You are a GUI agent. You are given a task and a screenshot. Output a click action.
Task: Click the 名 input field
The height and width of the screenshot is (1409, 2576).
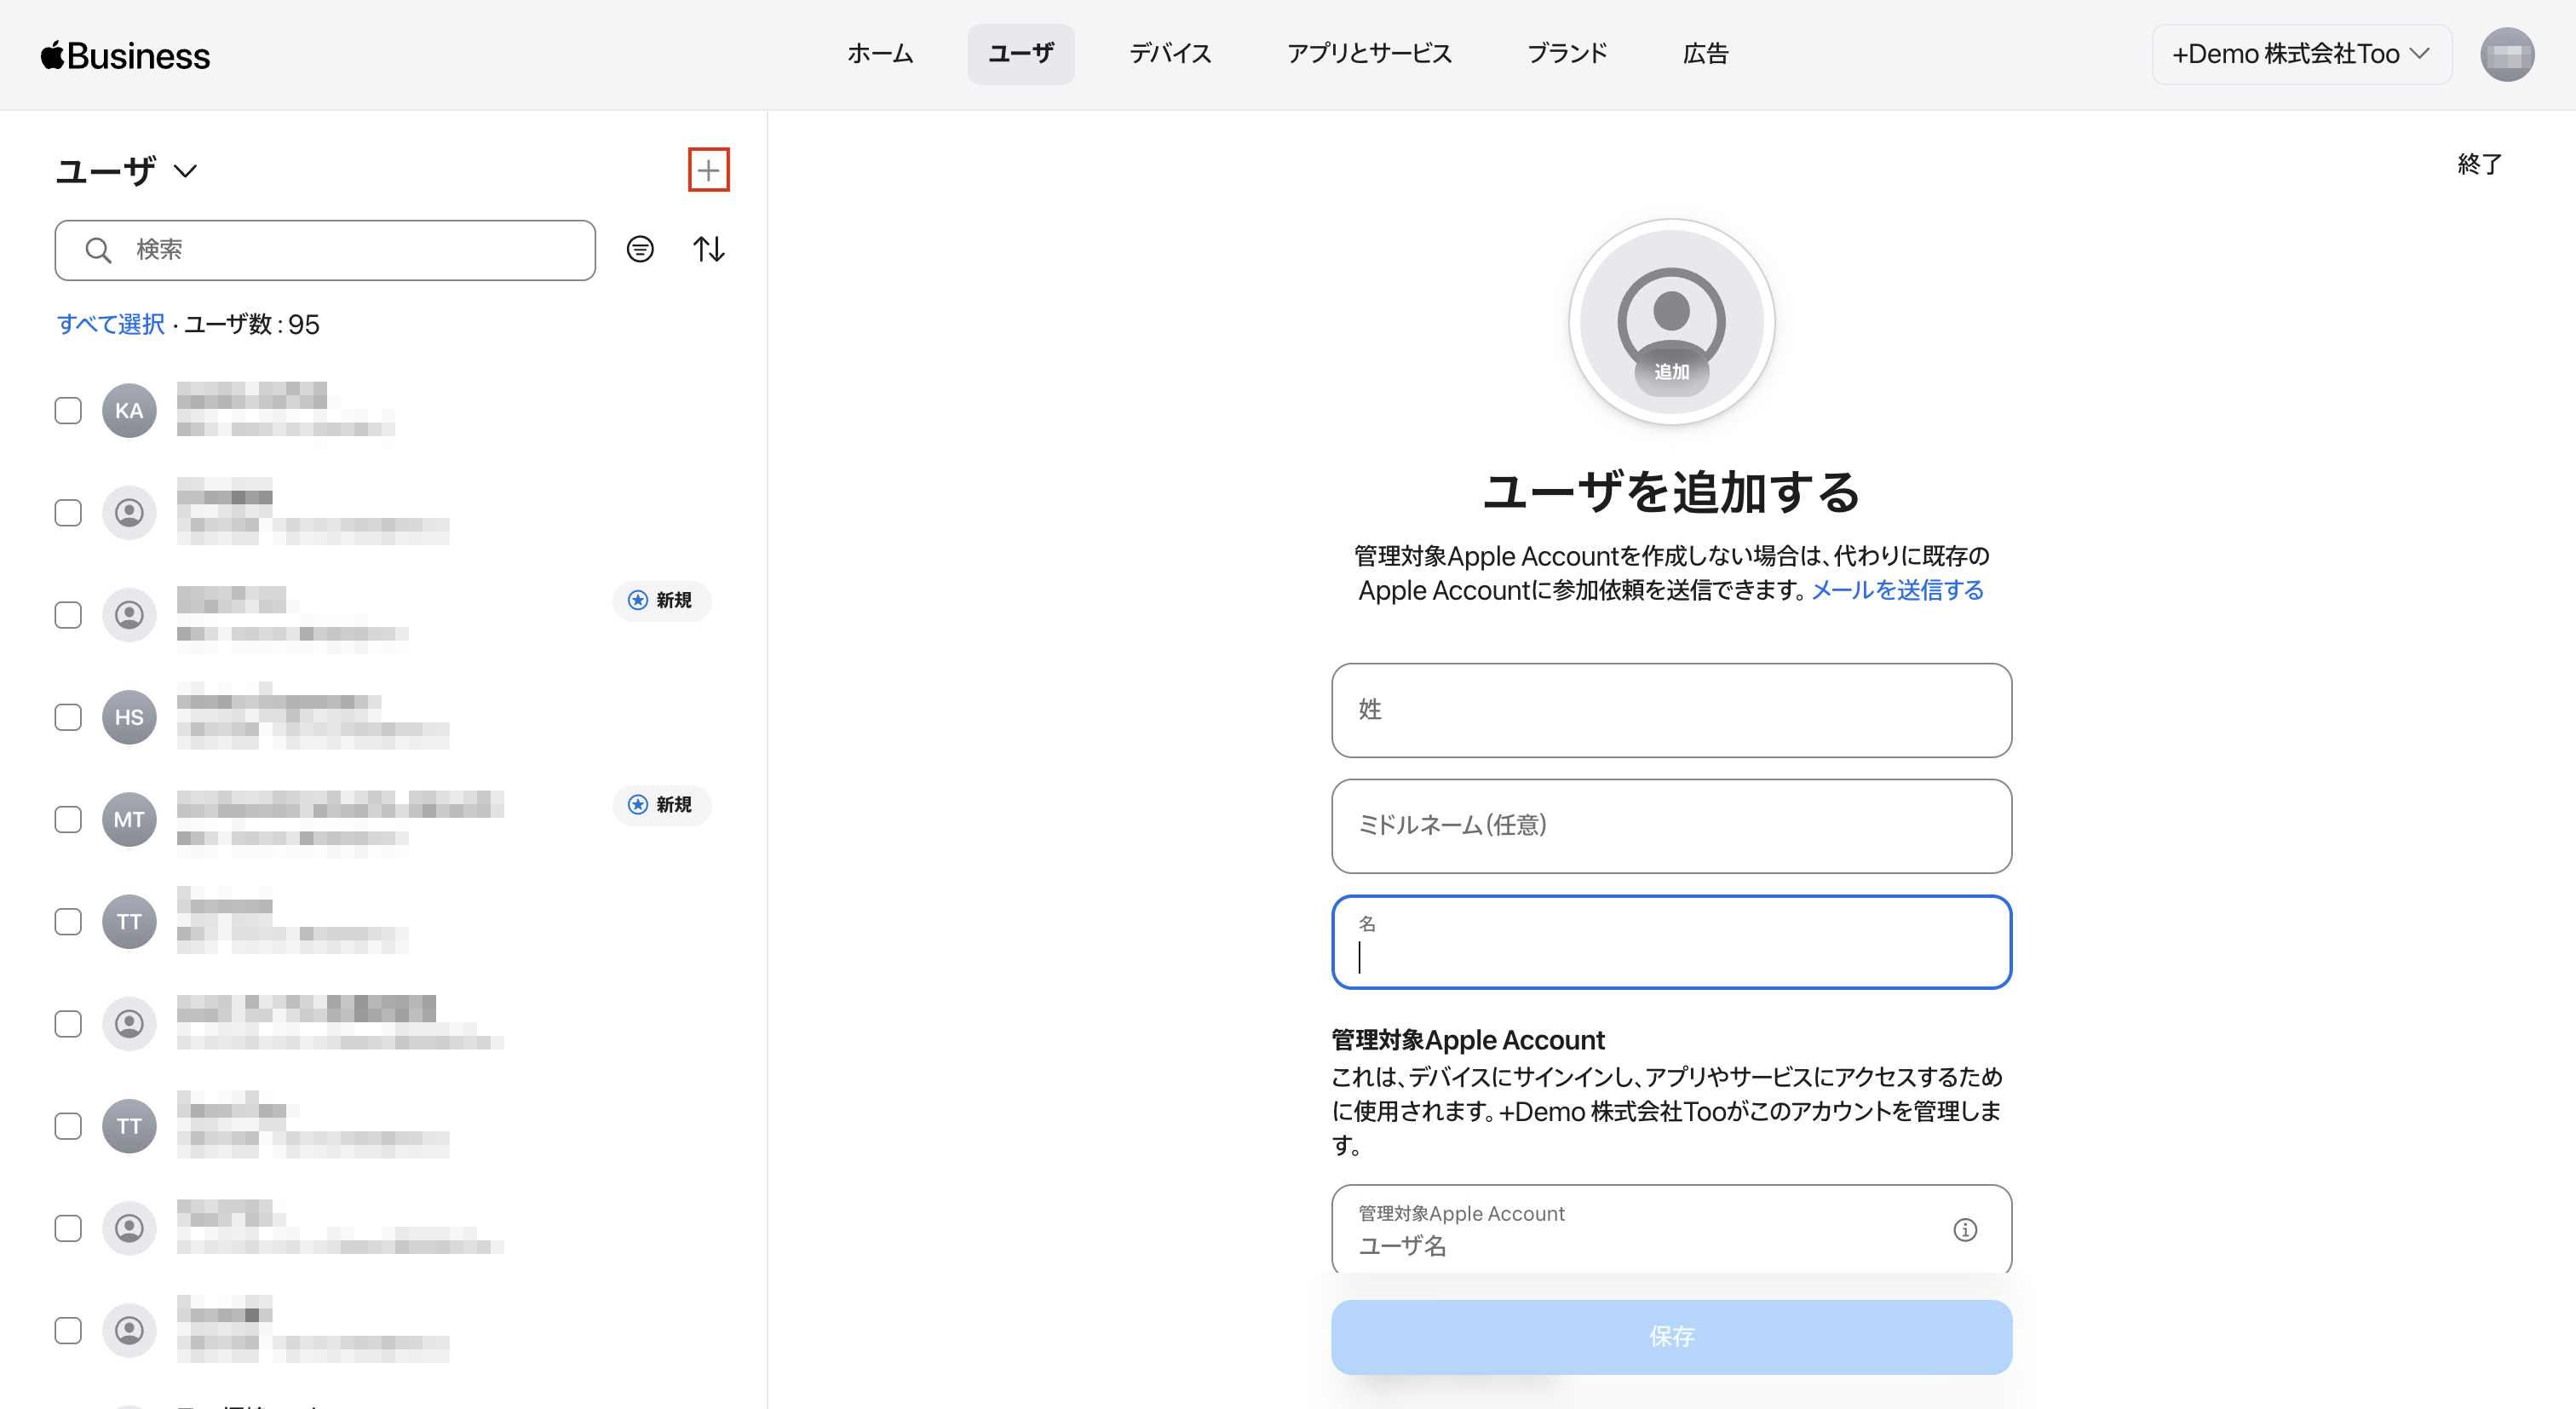click(x=1671, y=942)
